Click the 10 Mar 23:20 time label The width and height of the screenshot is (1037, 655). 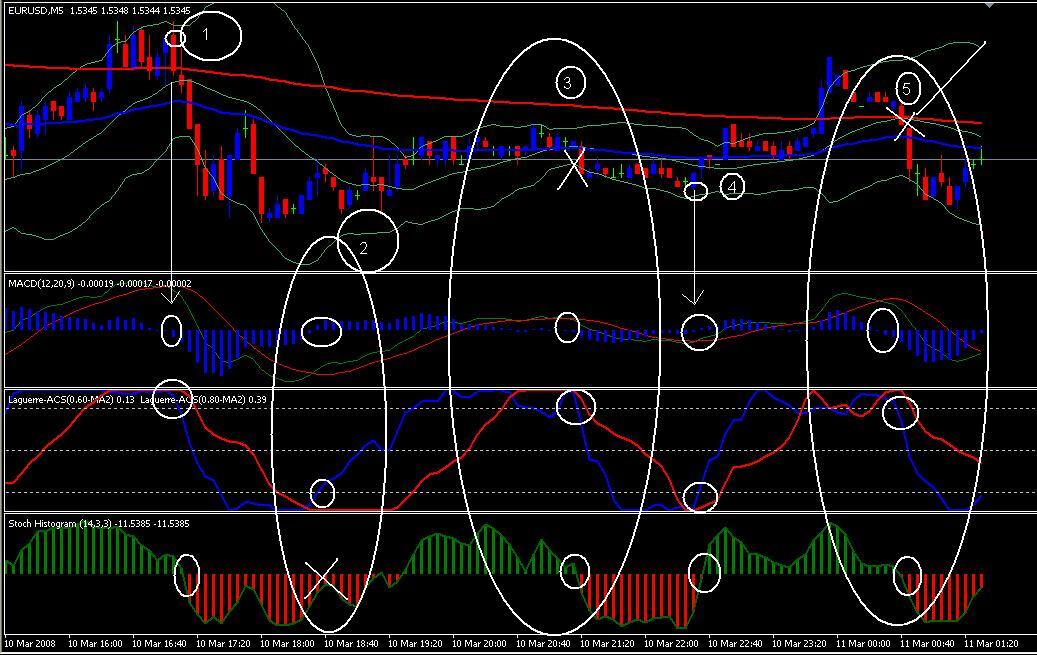point(799,643)
